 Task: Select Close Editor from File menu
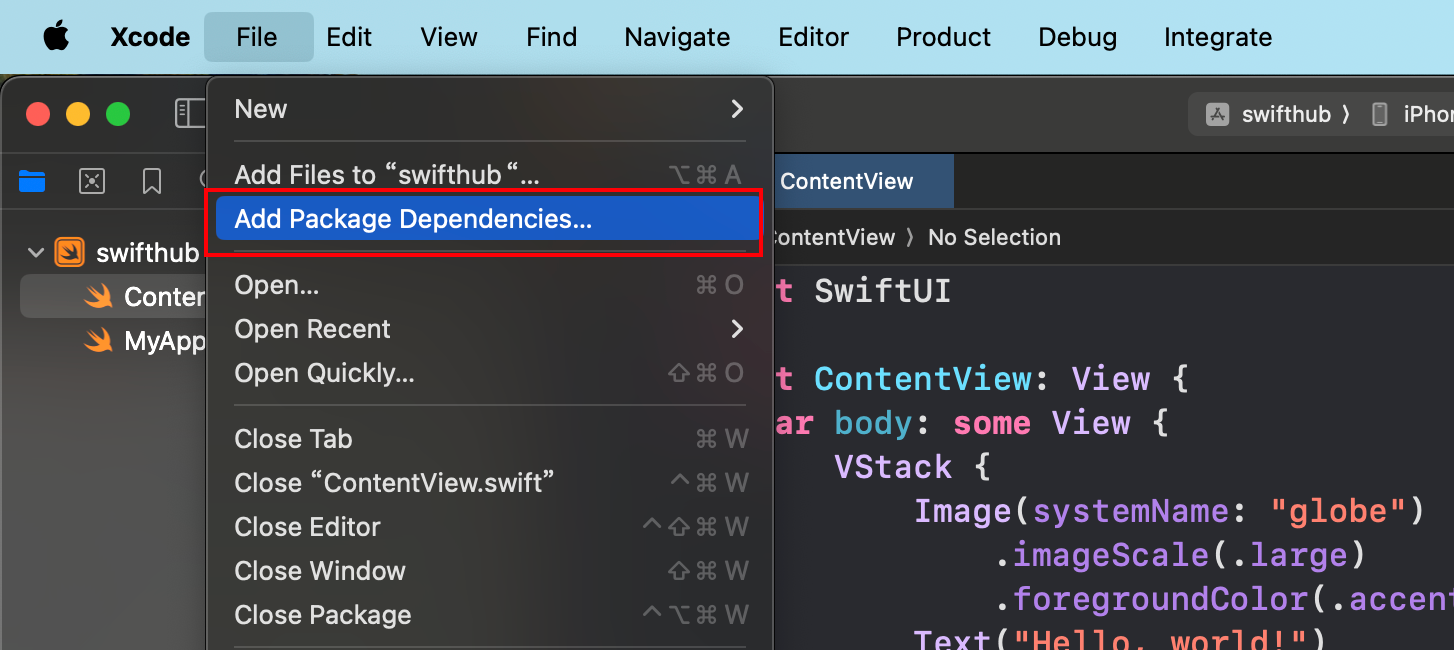coord(307,527)
